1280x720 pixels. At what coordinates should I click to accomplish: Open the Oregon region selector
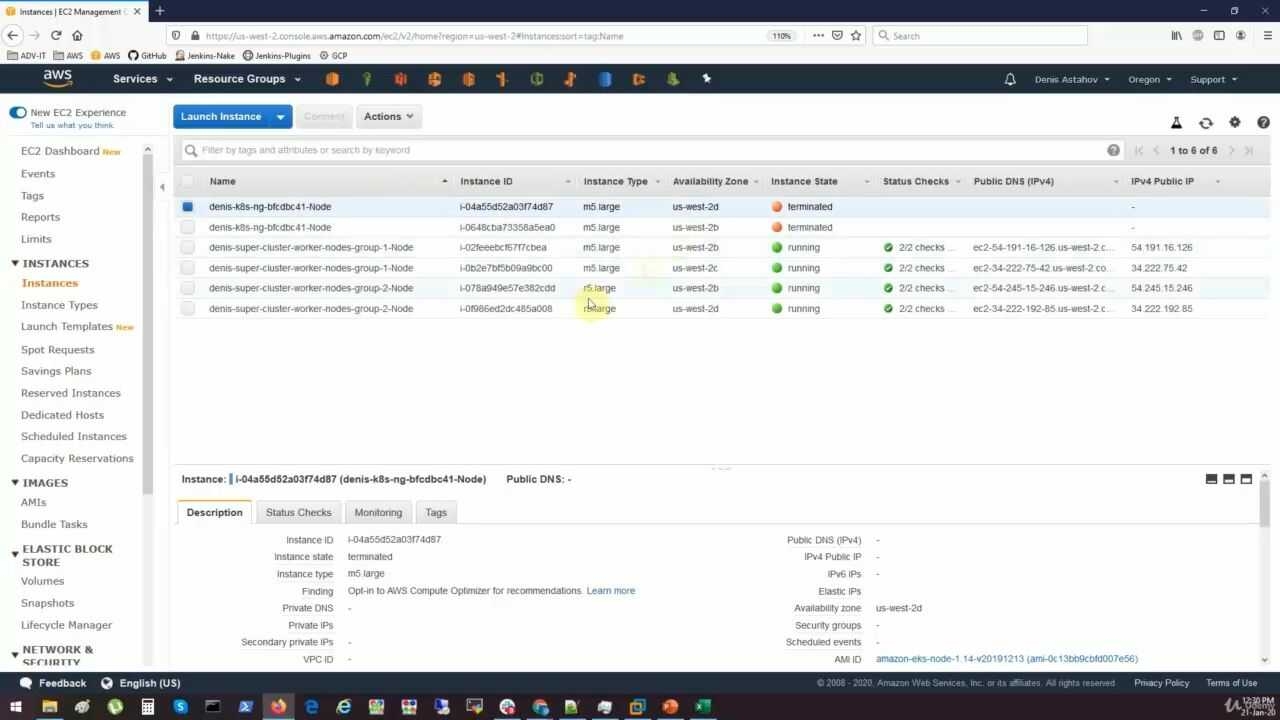(1150, 79)
